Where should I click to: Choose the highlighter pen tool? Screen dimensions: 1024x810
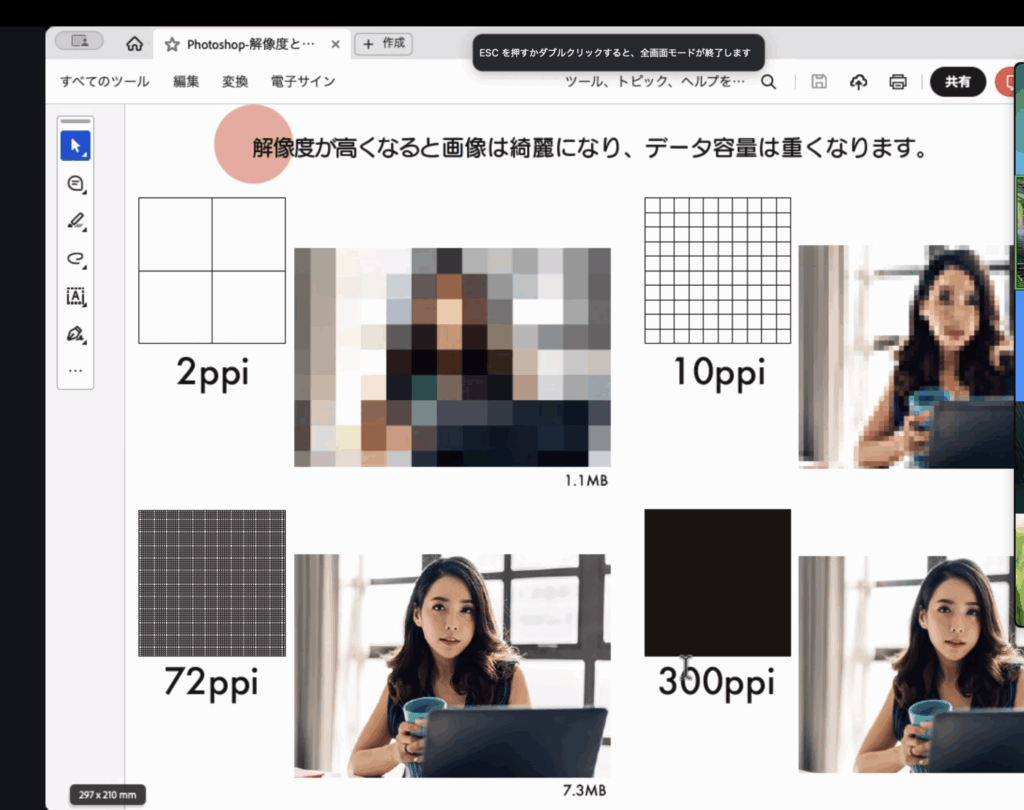75,221
